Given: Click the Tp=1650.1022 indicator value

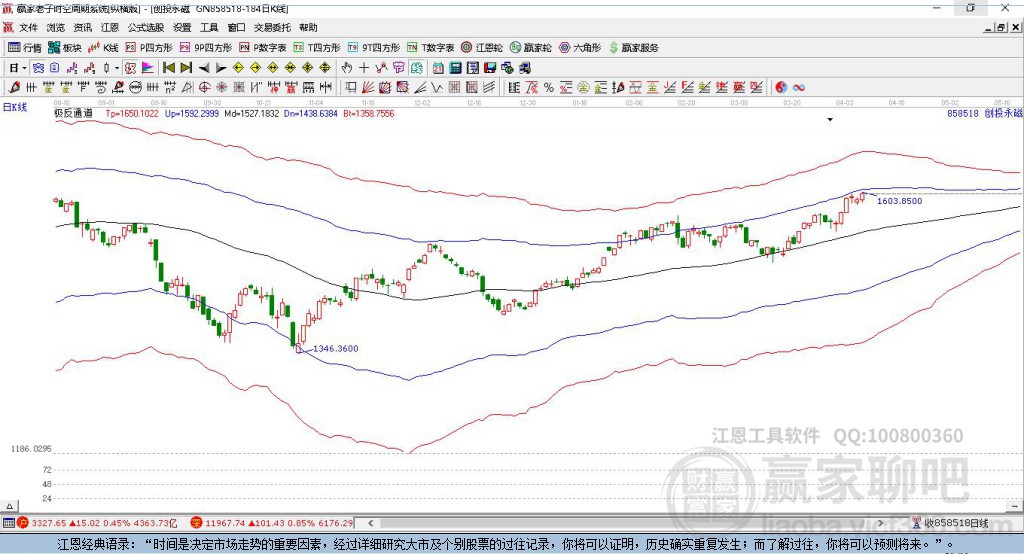Looking at the screenshot, I should [132, 113].
